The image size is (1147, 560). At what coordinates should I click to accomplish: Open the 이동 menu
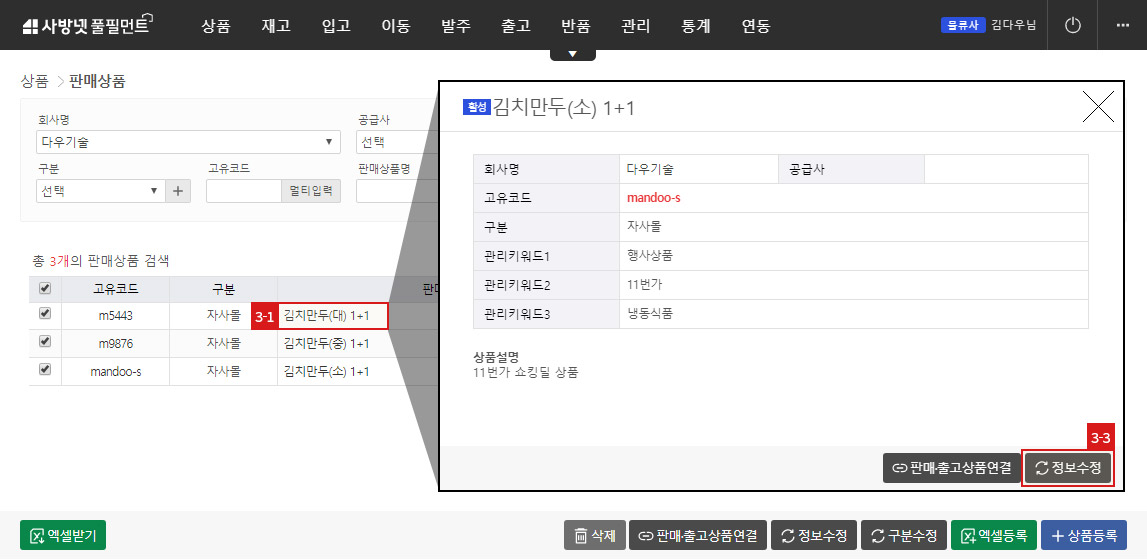click(x=396, y=26)
